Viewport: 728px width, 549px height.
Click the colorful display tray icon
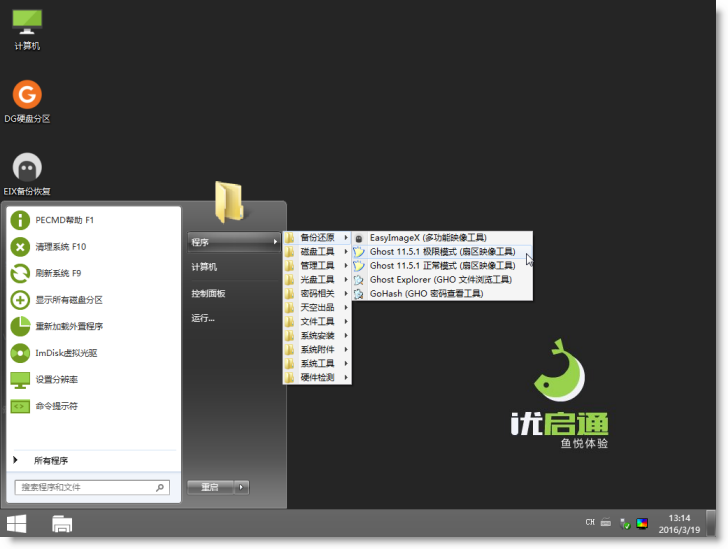click(642, 523)
